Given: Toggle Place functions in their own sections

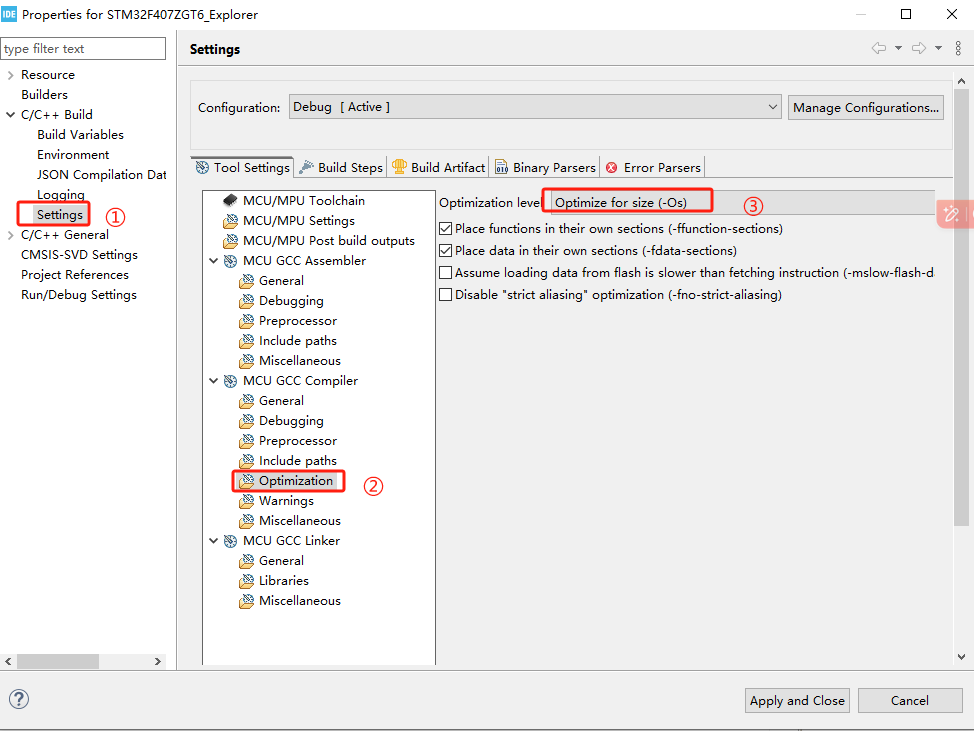Looking at the screenshot, I should [445, 229].
